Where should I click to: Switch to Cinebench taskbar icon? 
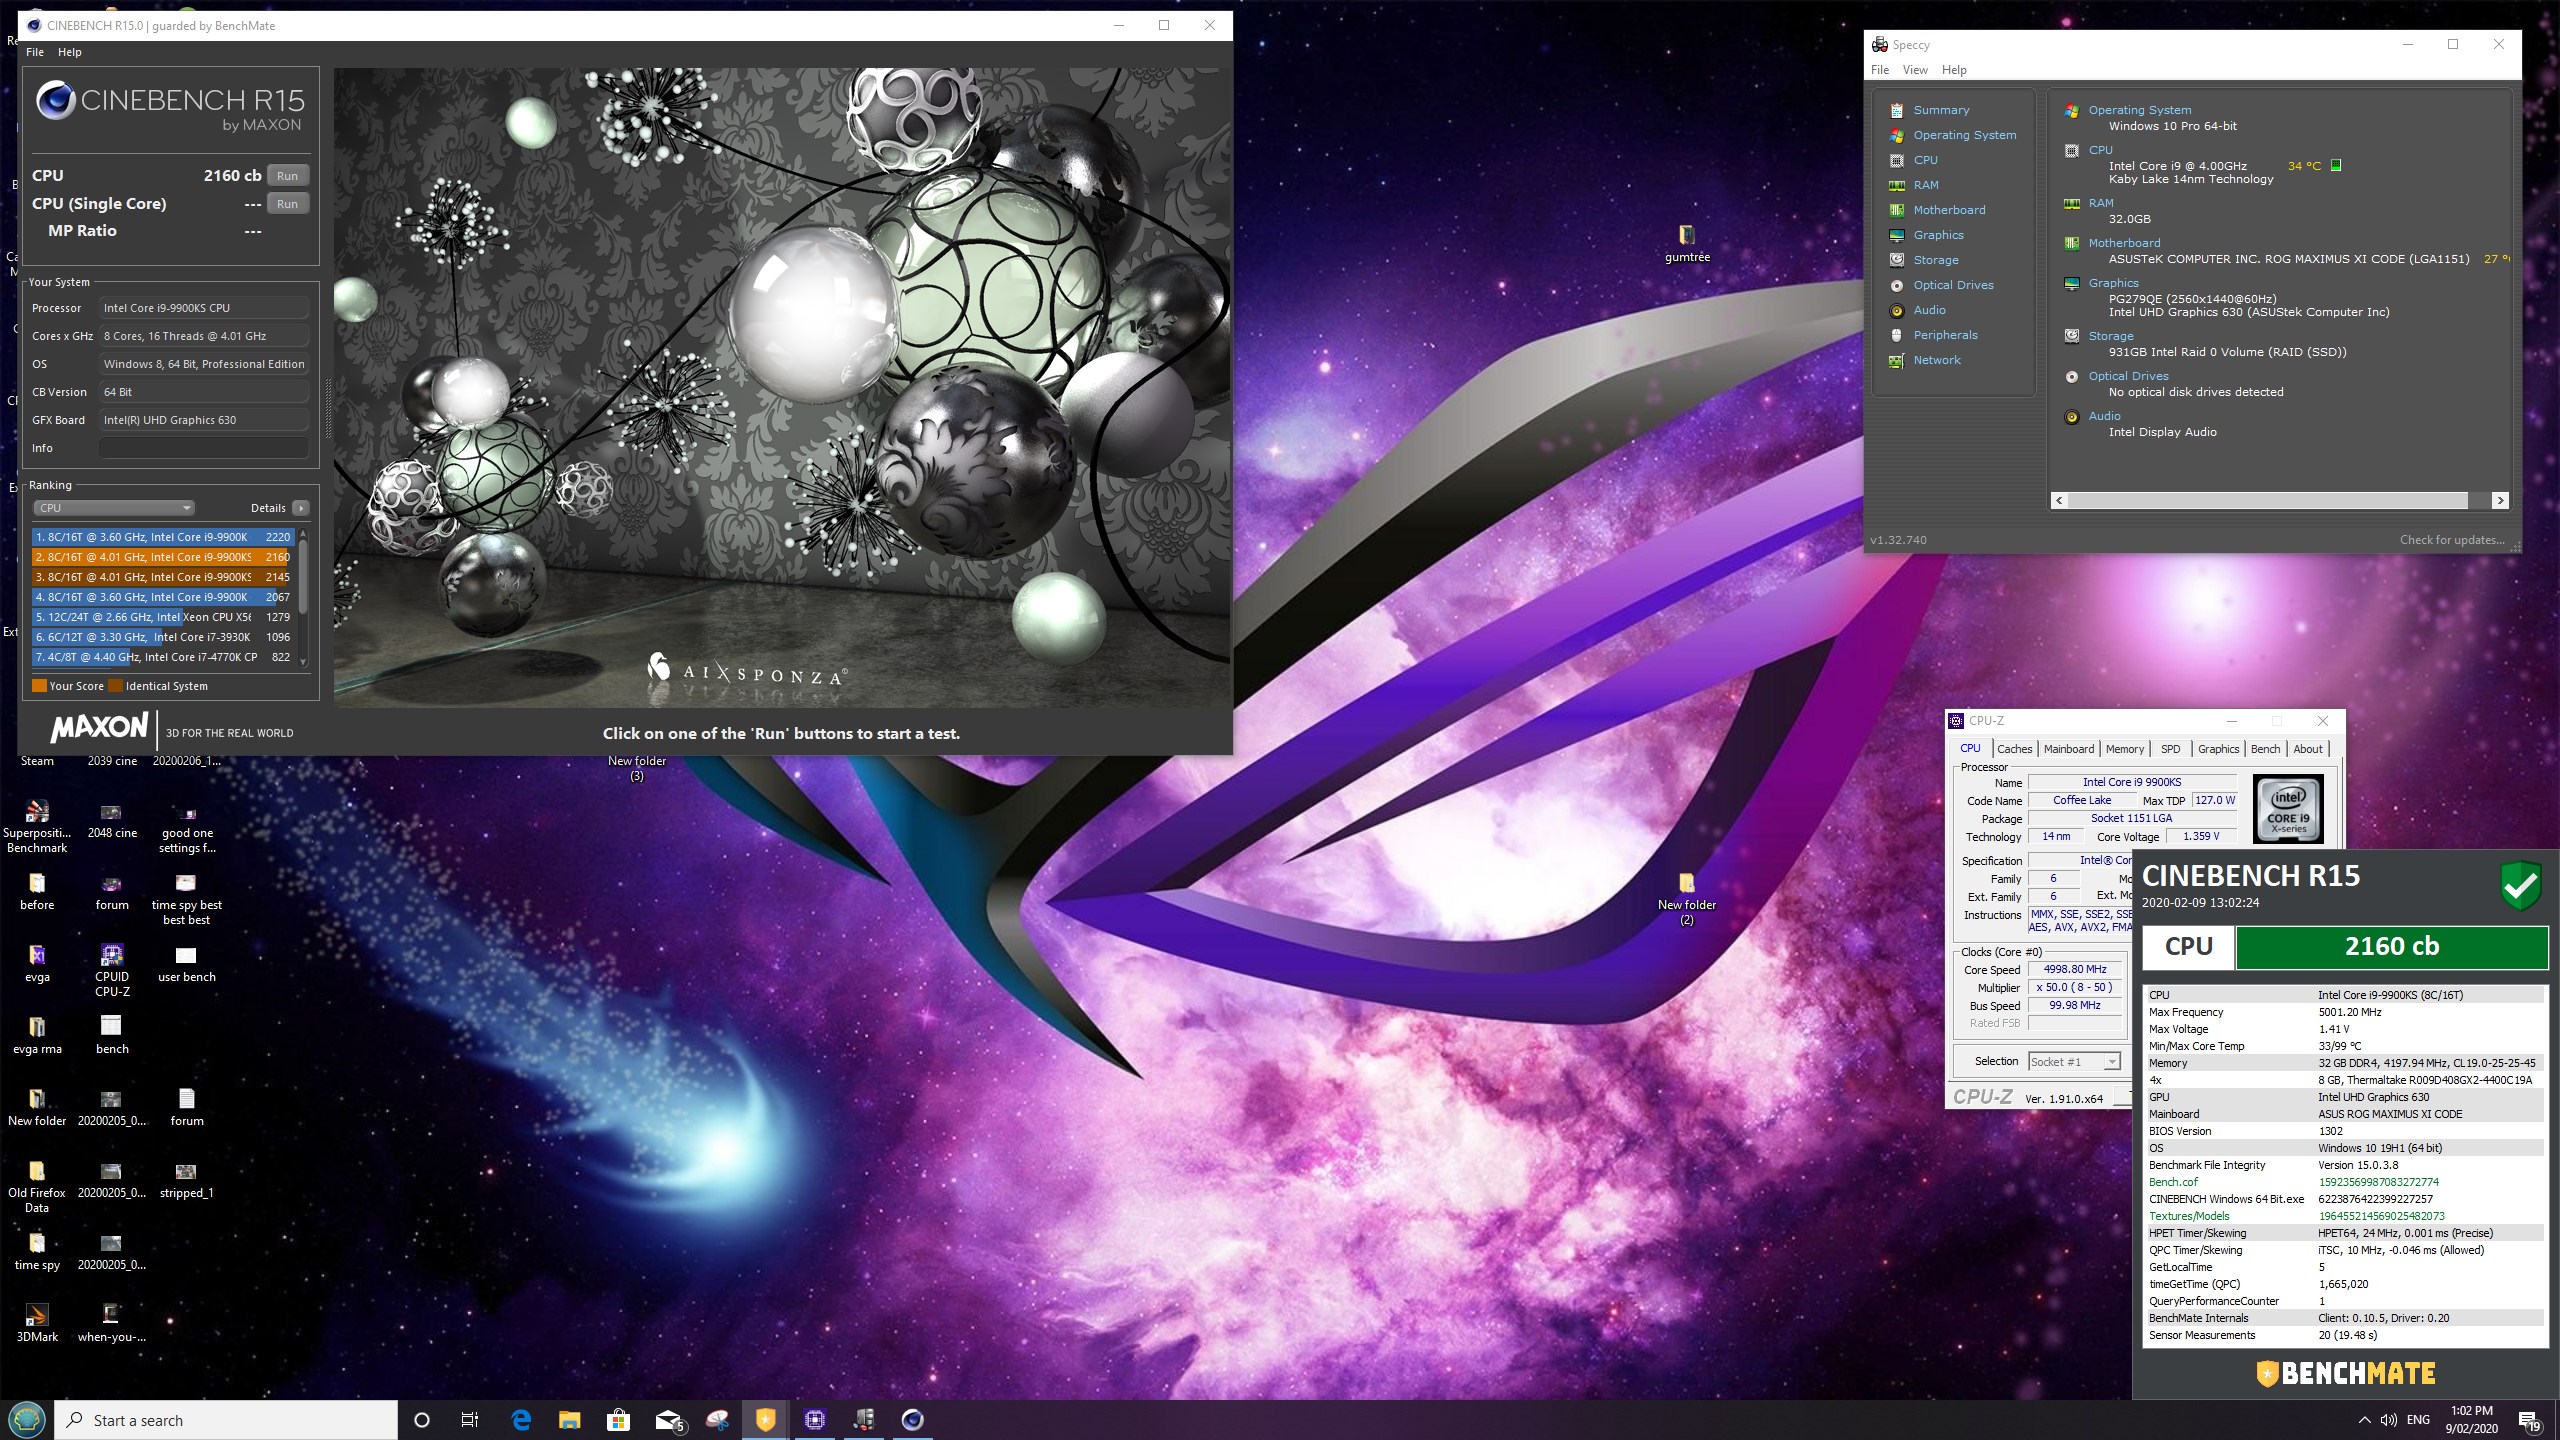pyautogui.click(x=912, y=1420)
